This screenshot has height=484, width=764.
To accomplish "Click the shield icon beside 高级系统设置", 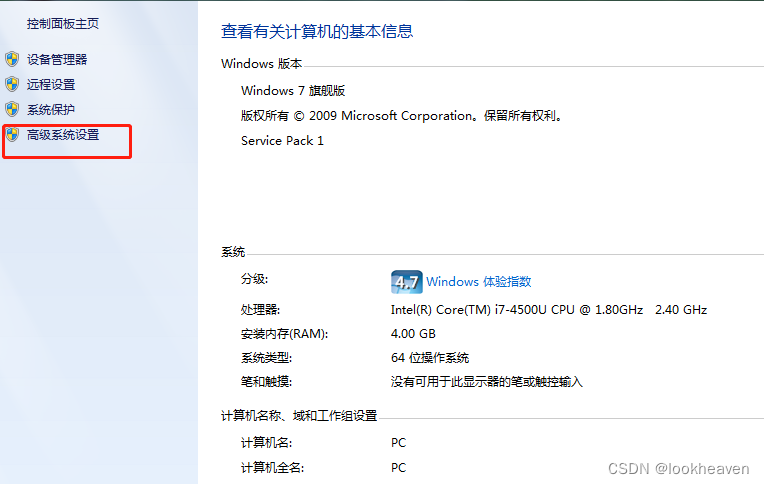I will click(x=12, y=135).
